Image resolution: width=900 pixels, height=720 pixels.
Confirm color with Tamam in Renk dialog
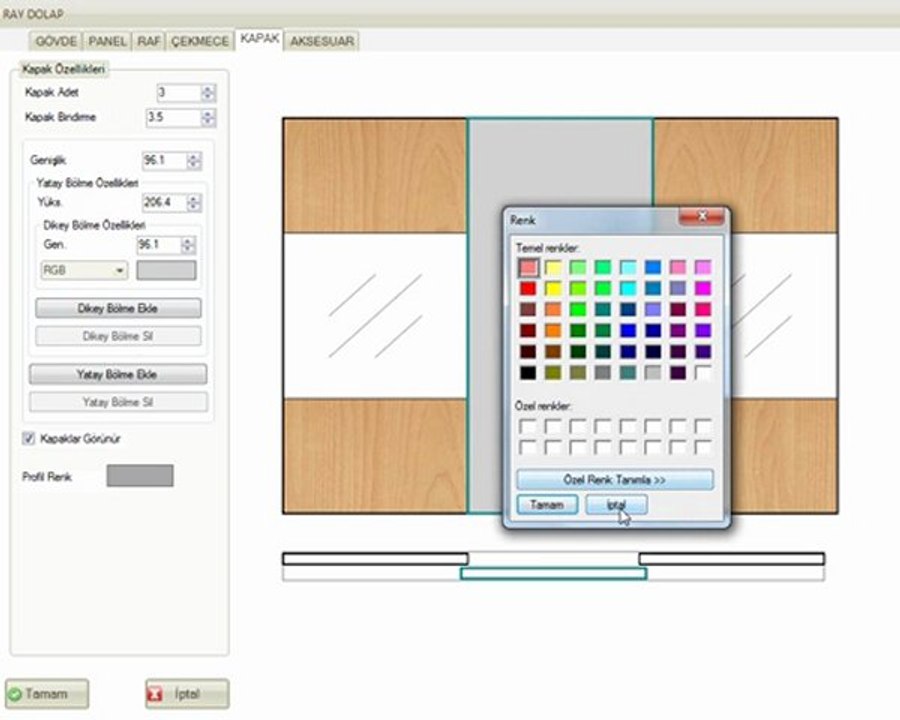click(547, 505)
